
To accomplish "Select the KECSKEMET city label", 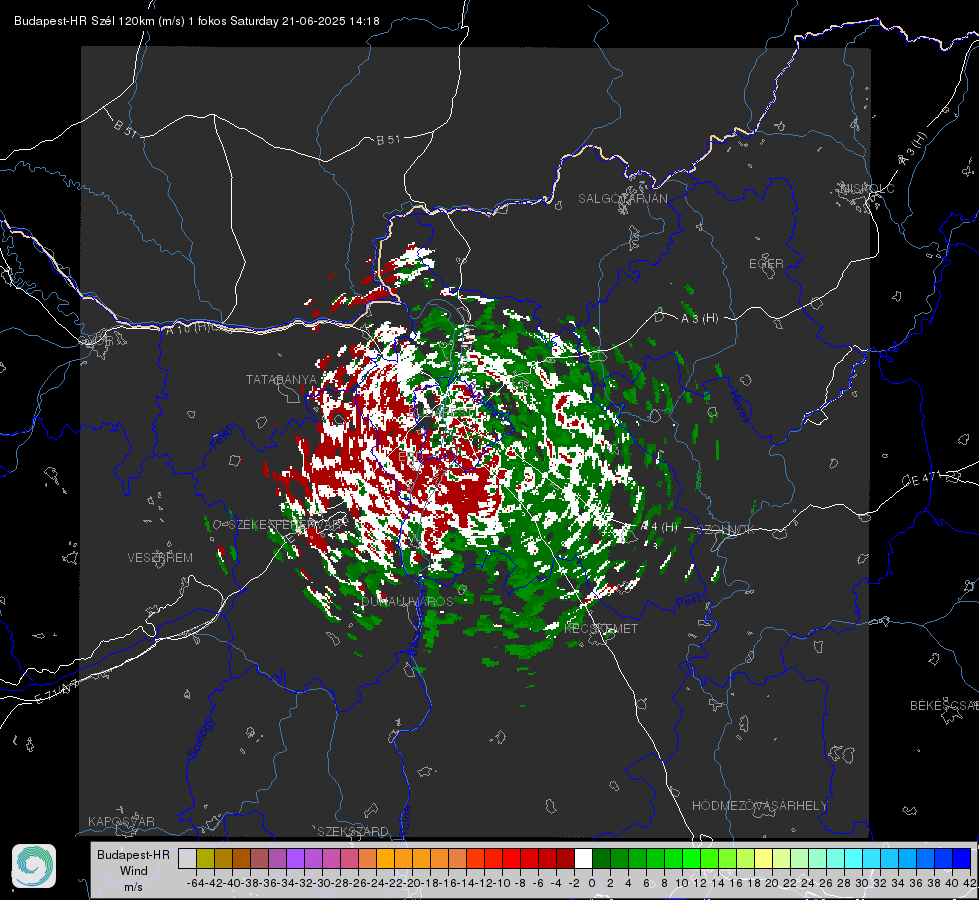I will tap(601, 629).
